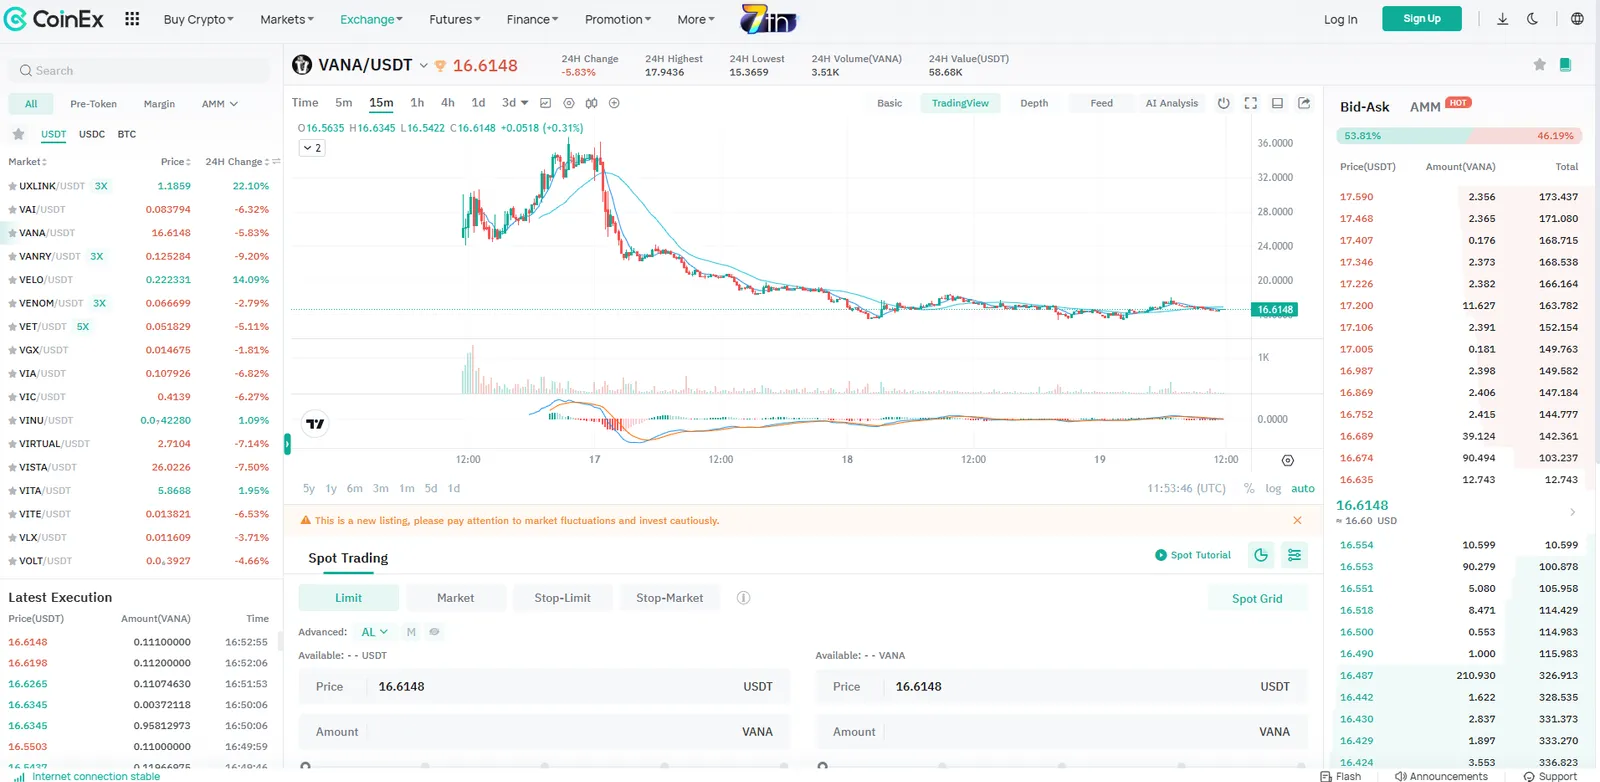Toggle percent scale on the chart
Image resolution: width=1600 pixels, height=782 pixels.
(x=1249, y=489)
